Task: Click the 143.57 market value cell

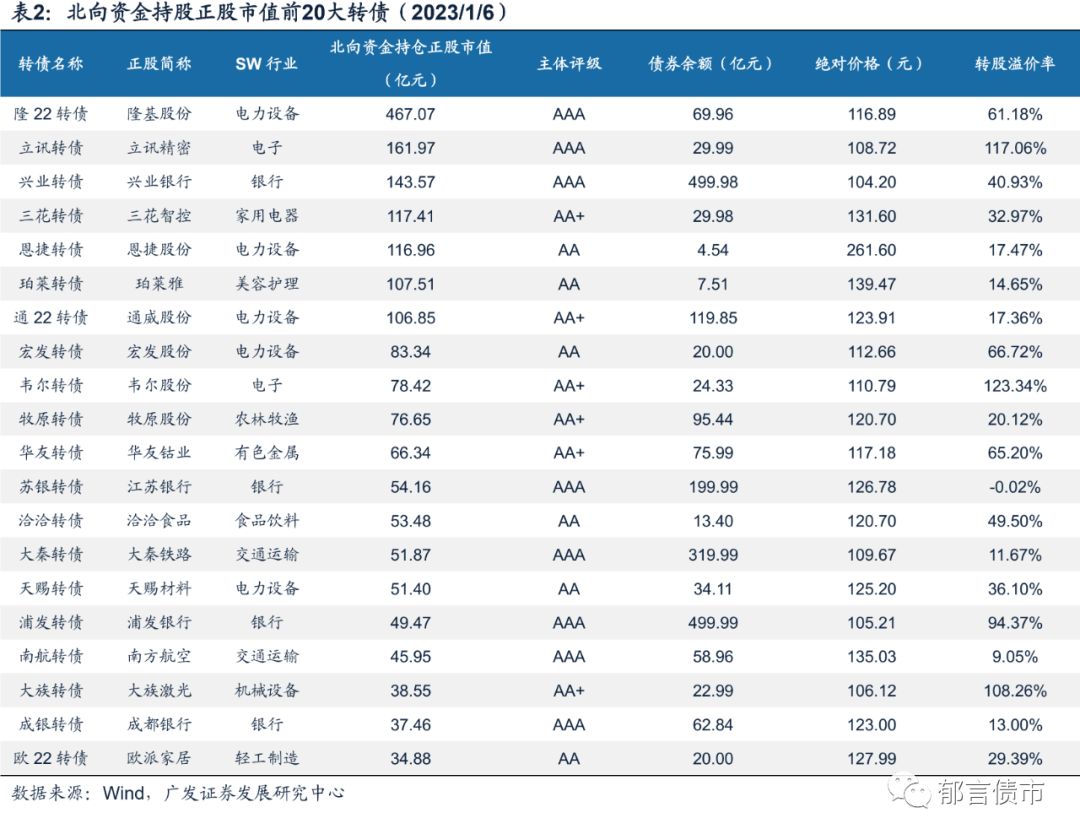Action: (x=411, y=182)
